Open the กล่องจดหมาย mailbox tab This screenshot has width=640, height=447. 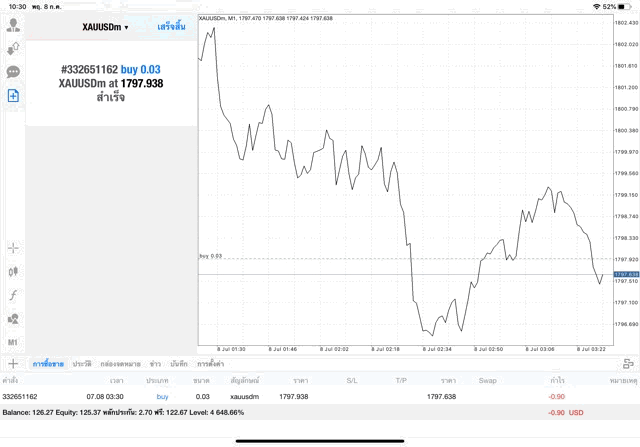coord(120,364)
